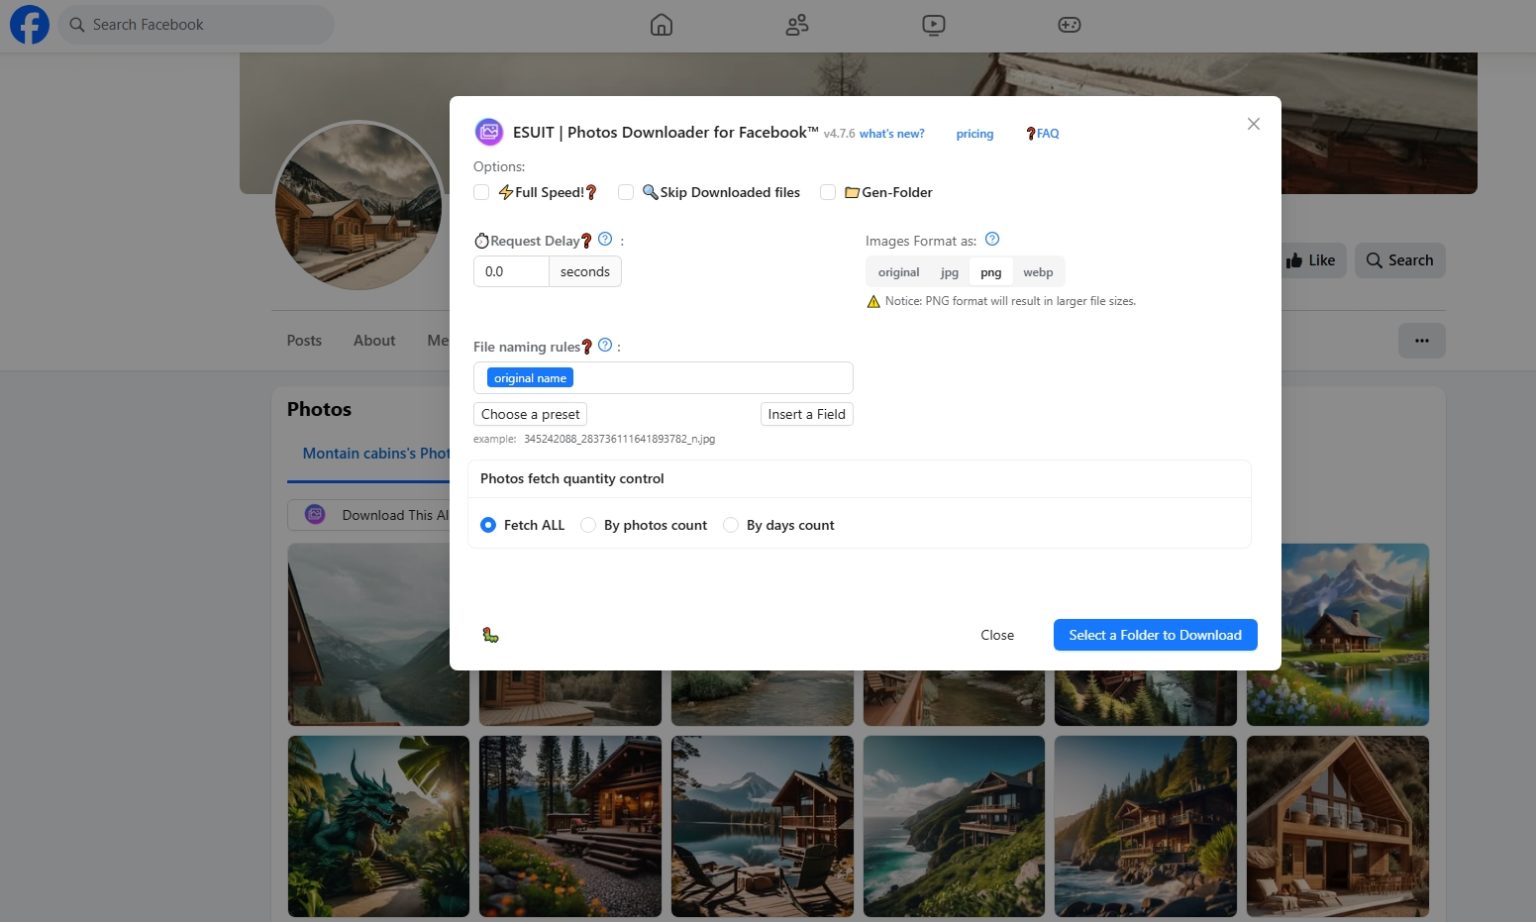This screenshot has width=1536, height=922.
Task: Open the Friends icon in top navigation
Action: pyautogui.click(x=797, y=24)
